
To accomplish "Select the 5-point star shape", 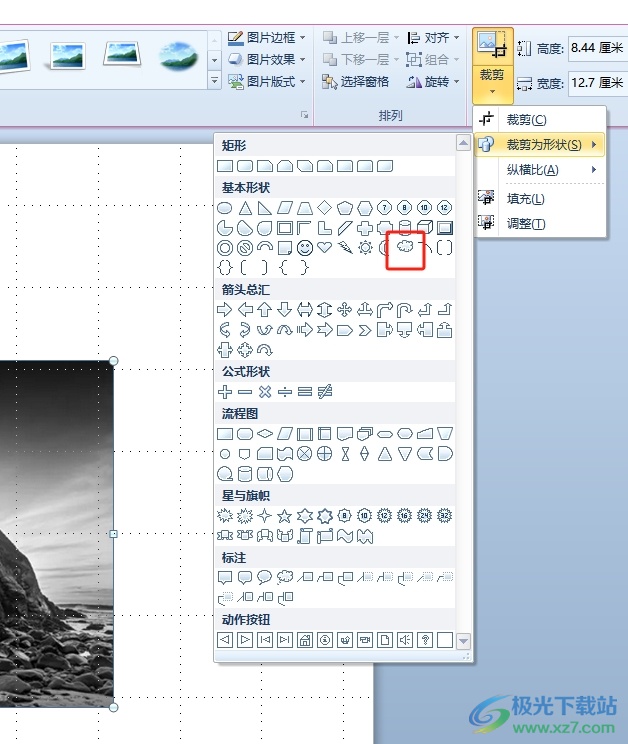I will [x=285, y=516].
